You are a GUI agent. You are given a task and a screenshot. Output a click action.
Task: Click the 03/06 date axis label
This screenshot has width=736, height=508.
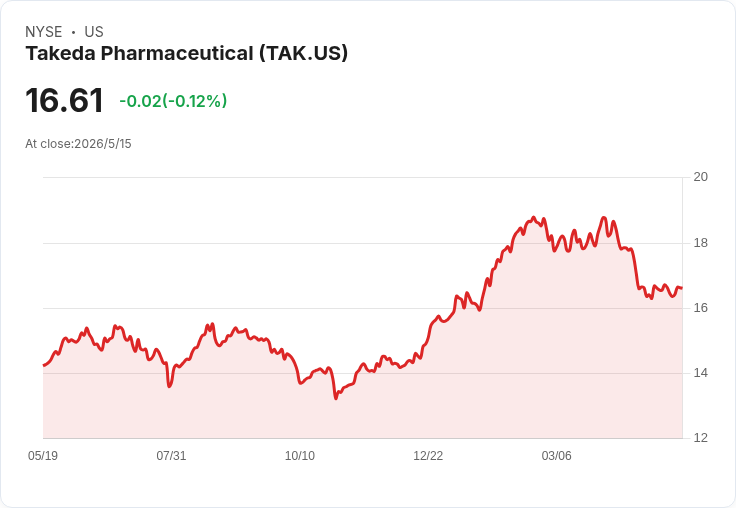pos(557,456)
